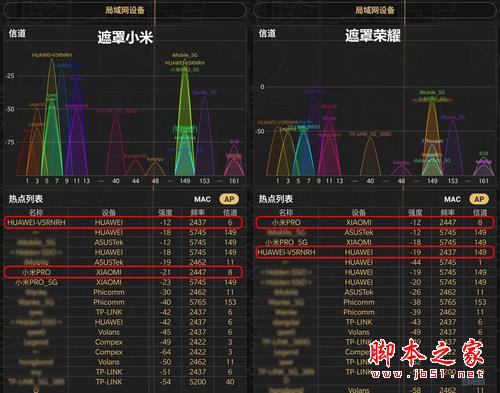Select left-list TP-LINK row with strength -51

[x=124, y=372]
